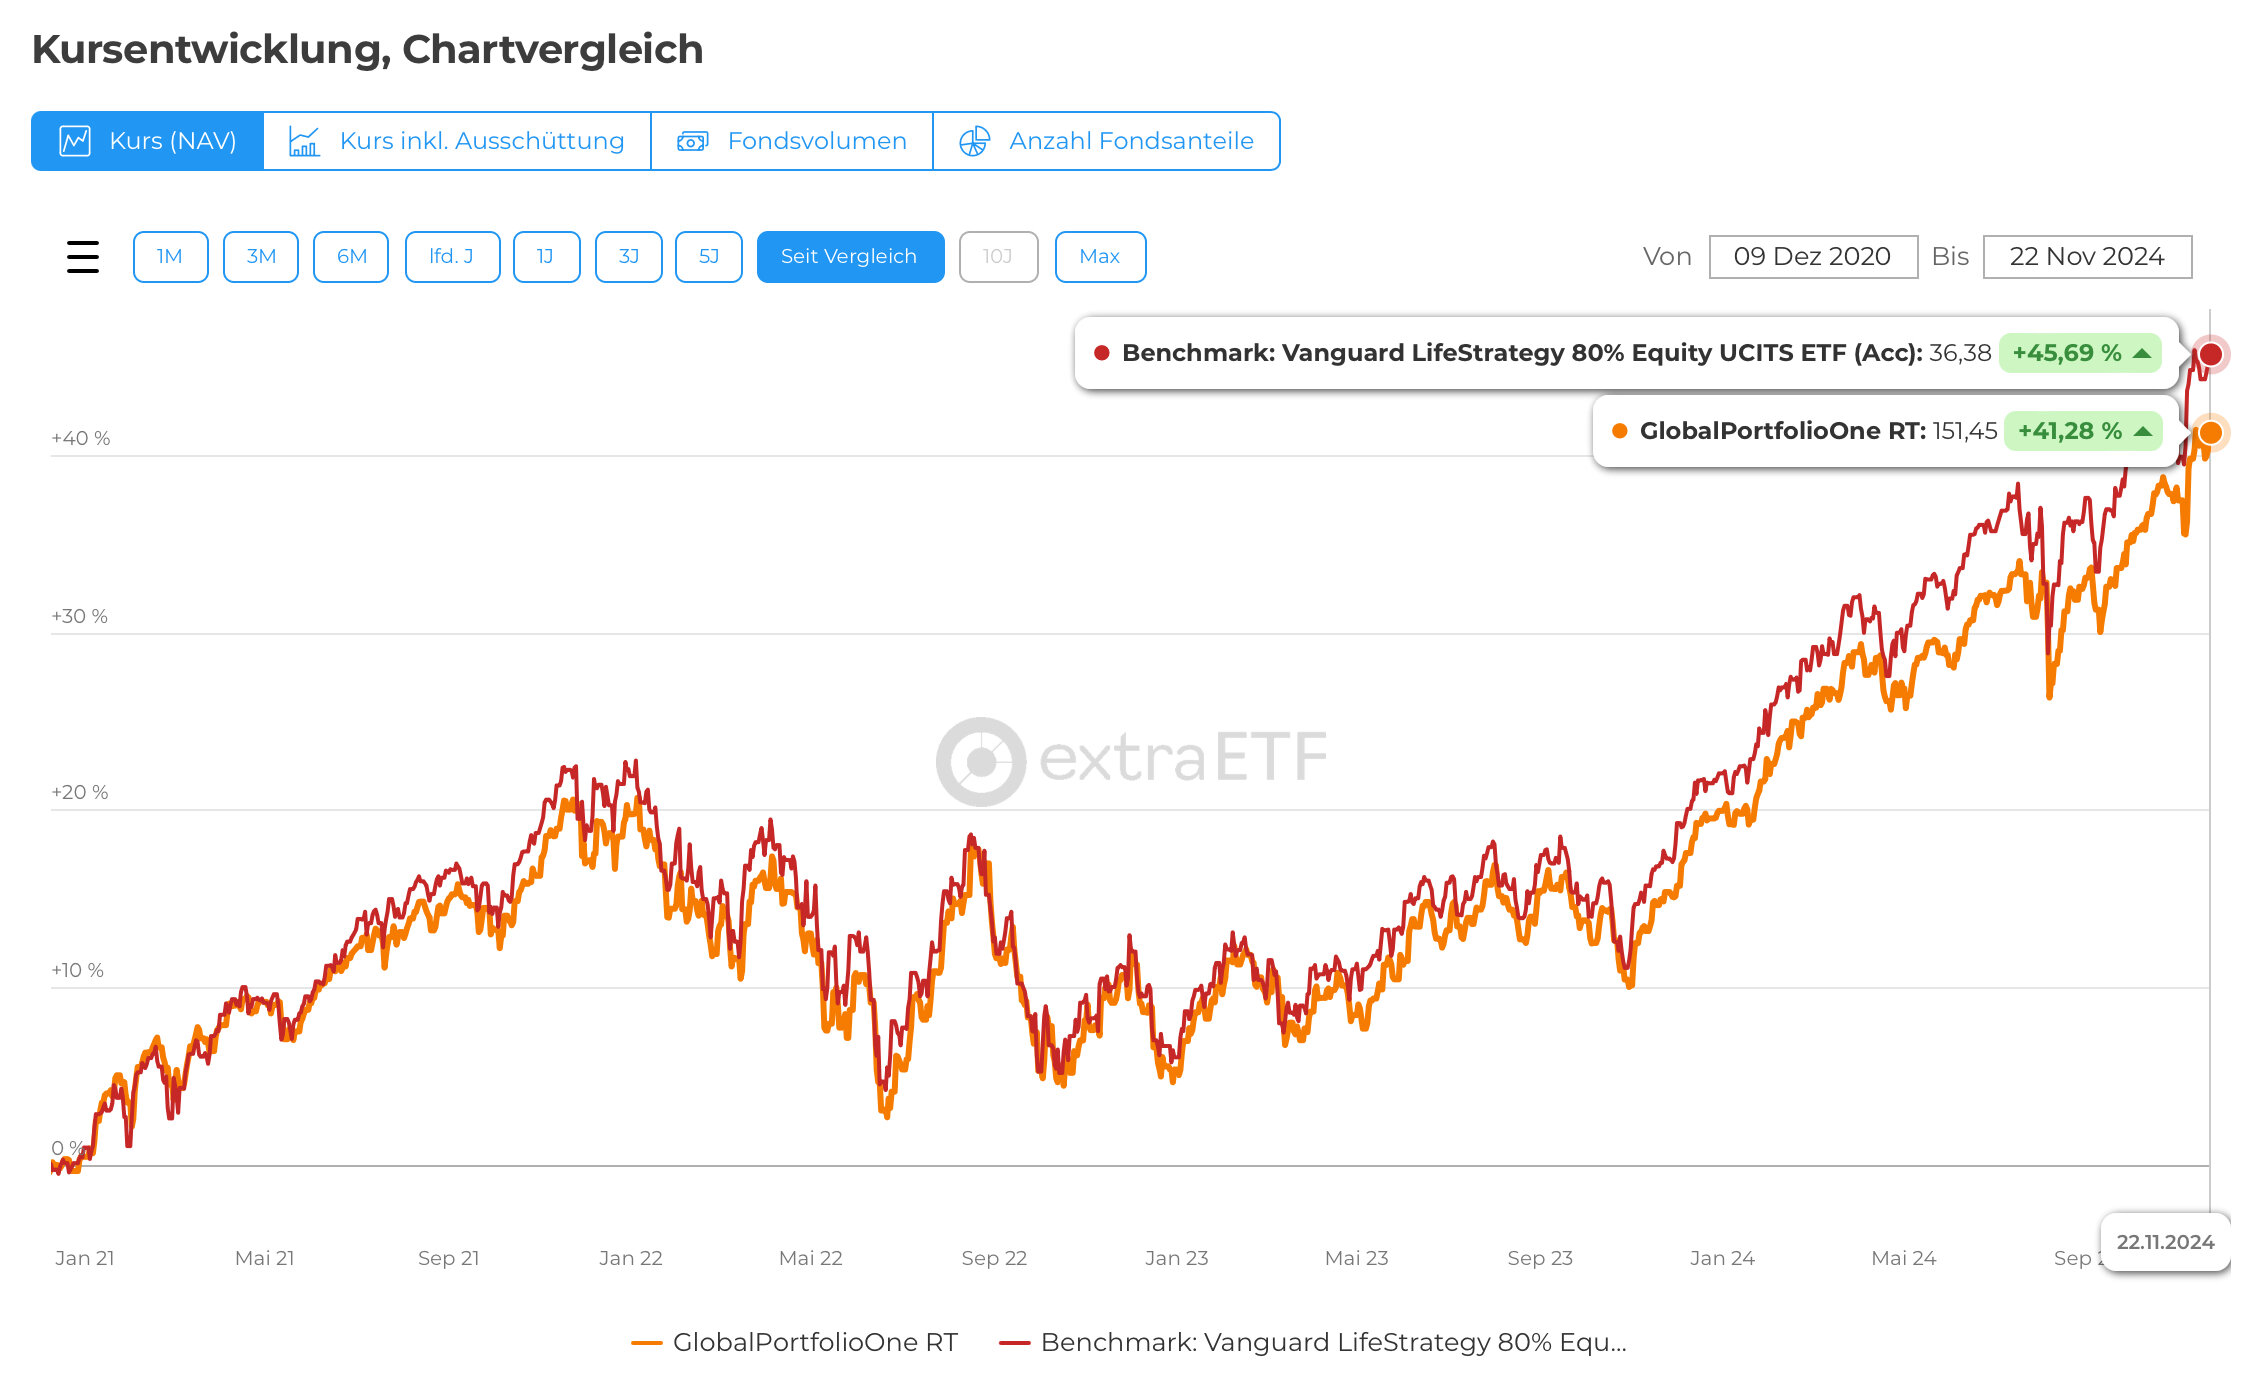Click the money icon beside Fondsvolumen

(692, 141)
